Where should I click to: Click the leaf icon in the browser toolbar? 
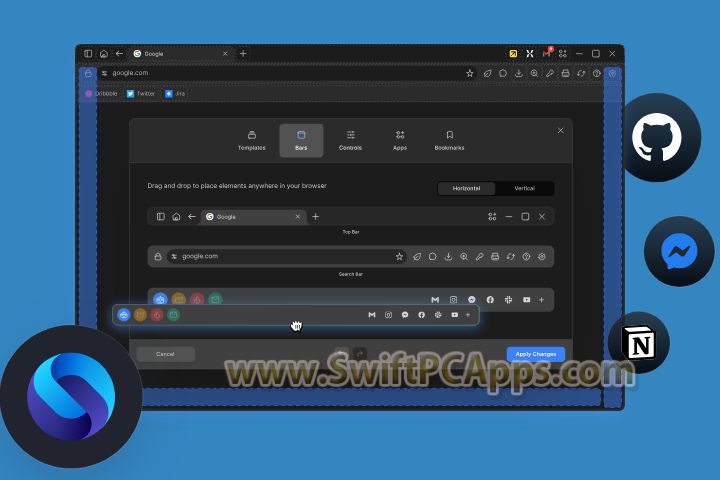click(x=488, y=73)
